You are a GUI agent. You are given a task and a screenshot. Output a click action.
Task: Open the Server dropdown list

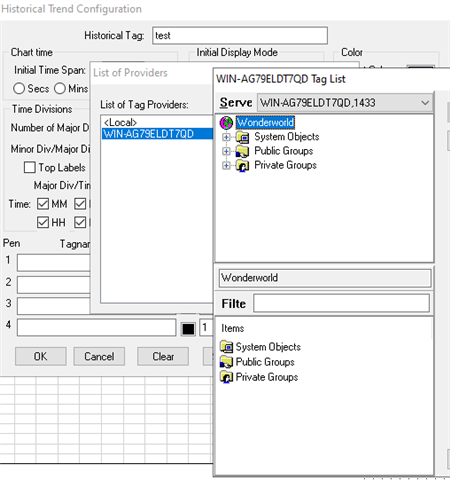pos(425,103)
